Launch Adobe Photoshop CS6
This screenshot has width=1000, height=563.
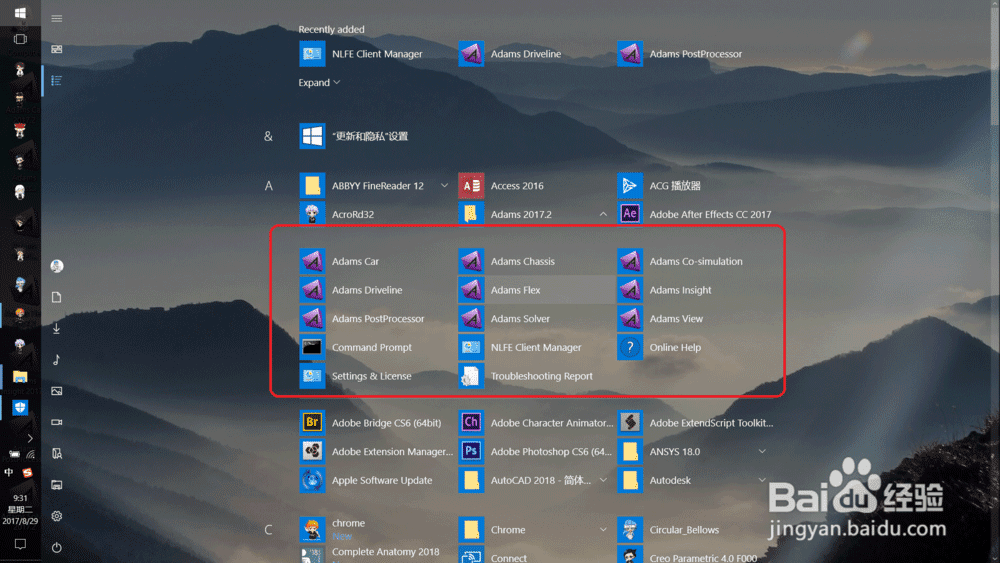click(536, 451)
